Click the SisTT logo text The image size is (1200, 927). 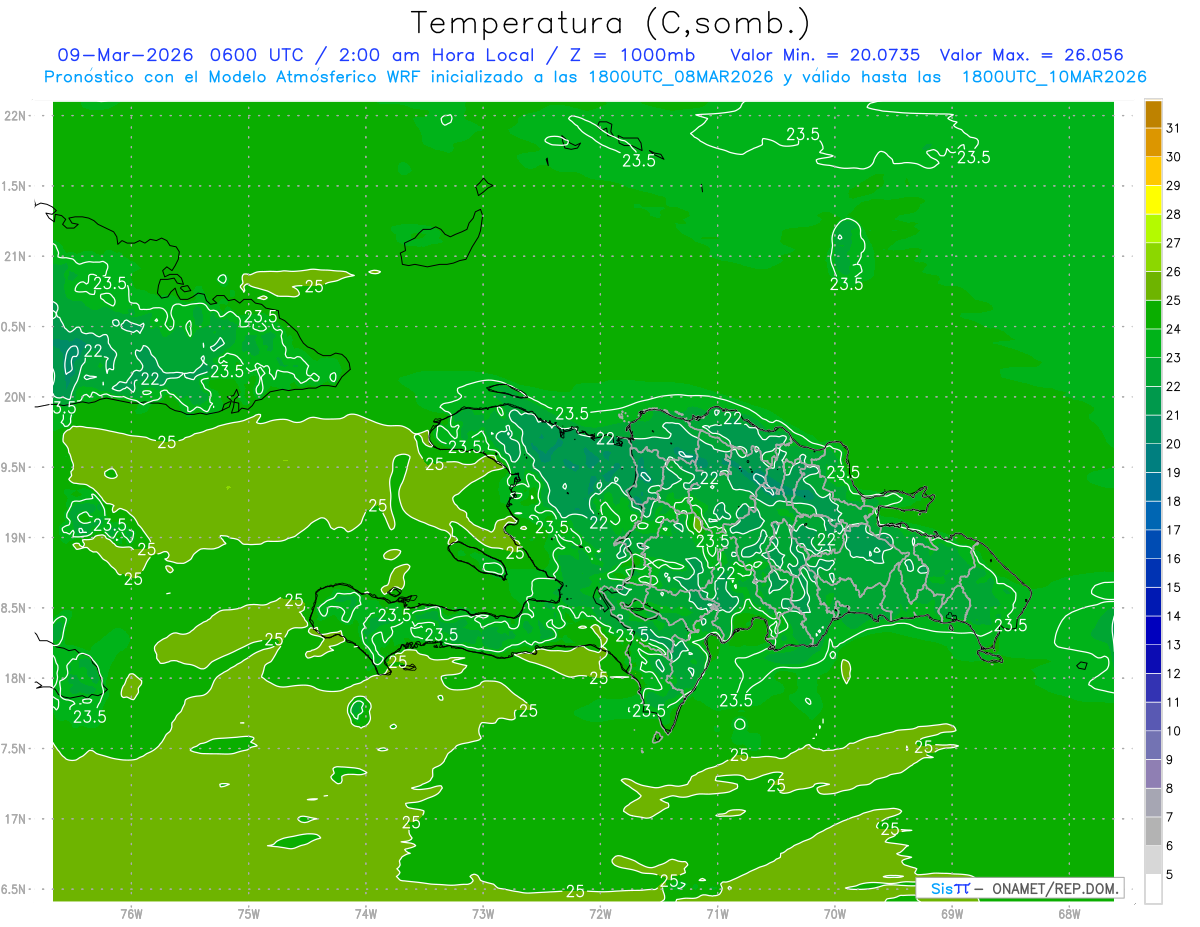[950, 888]
